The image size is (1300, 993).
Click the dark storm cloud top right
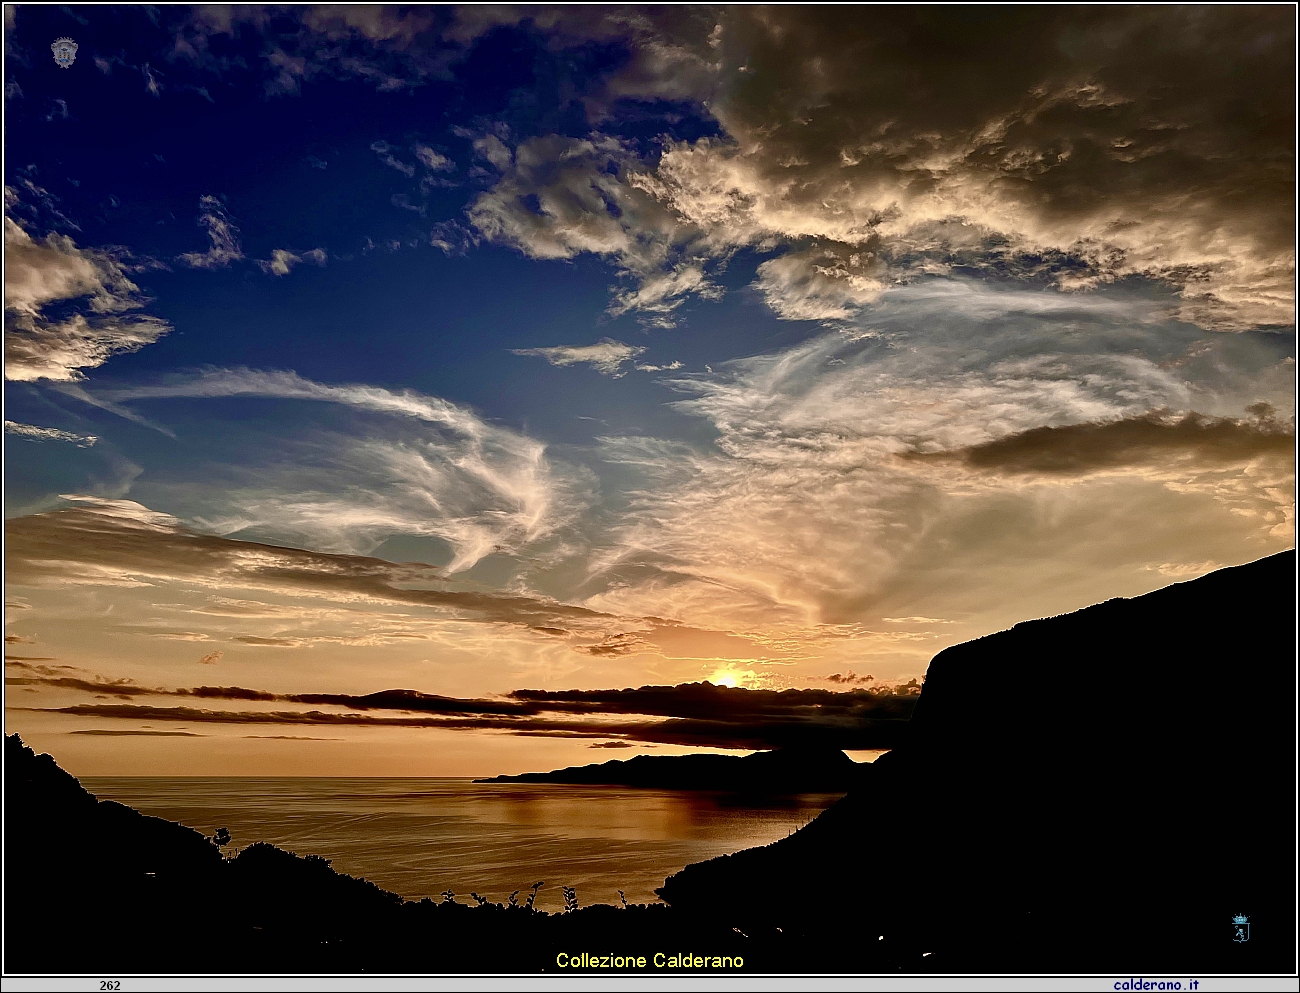1000,150
